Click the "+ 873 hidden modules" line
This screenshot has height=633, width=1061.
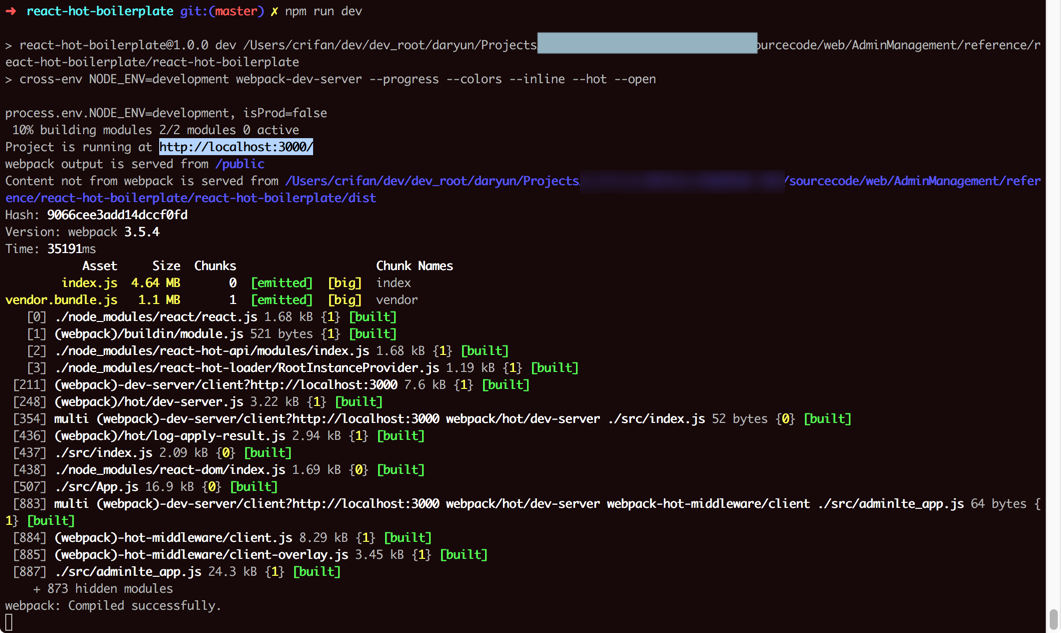(x=103, y=589)
